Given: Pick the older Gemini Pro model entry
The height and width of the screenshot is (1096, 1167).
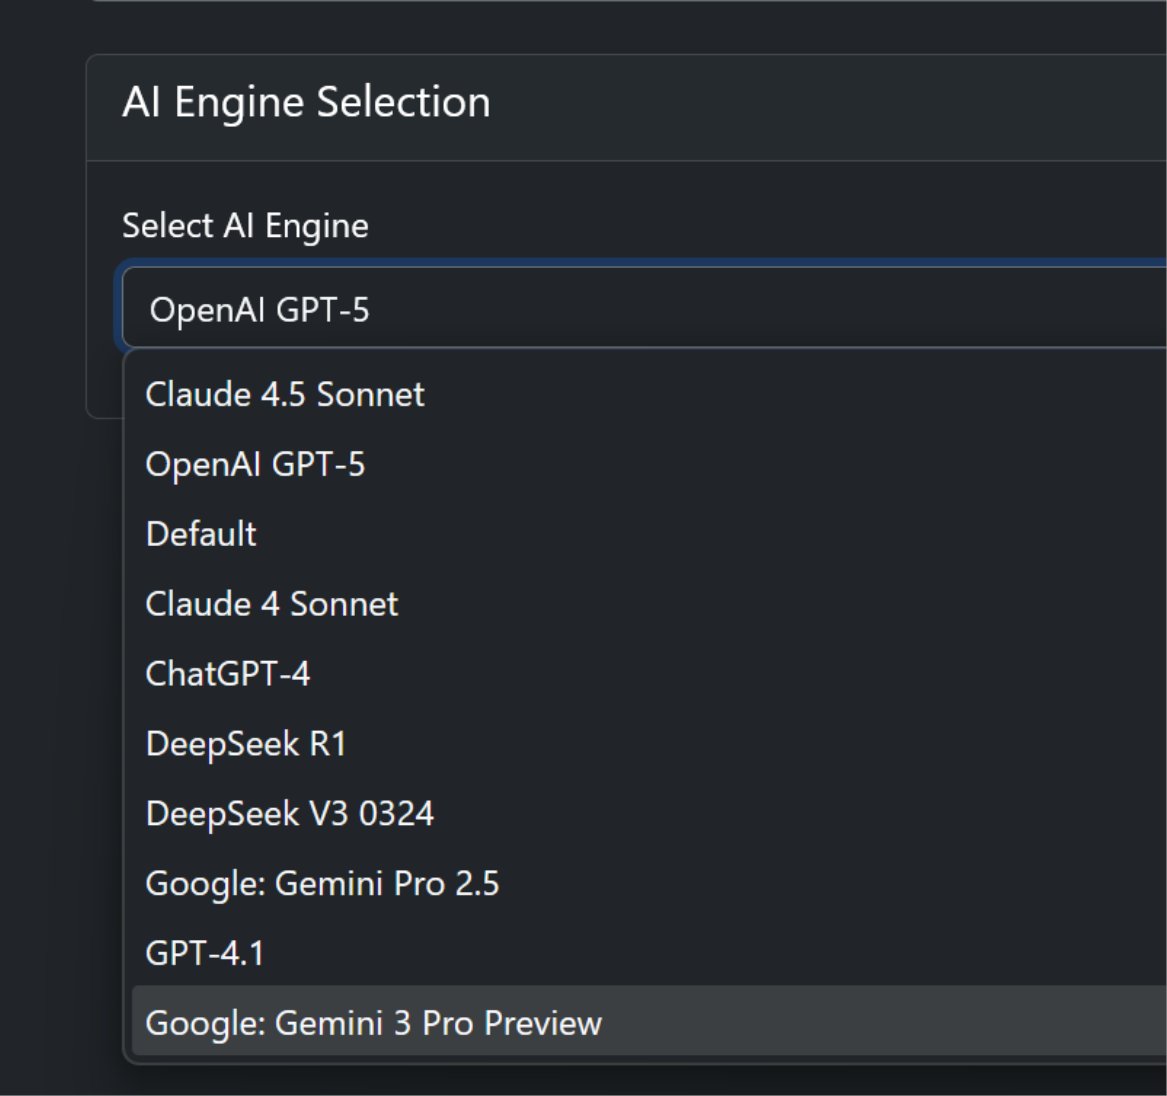Looking at the screenshot, I should click(322, 884).
